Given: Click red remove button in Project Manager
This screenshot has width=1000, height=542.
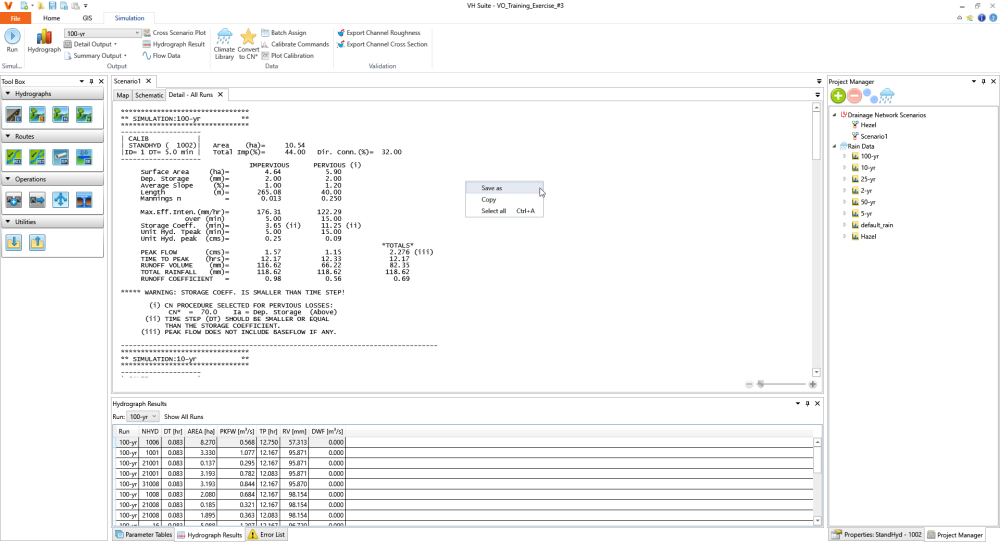Looking at the screenshot, I should click(855, 96).
